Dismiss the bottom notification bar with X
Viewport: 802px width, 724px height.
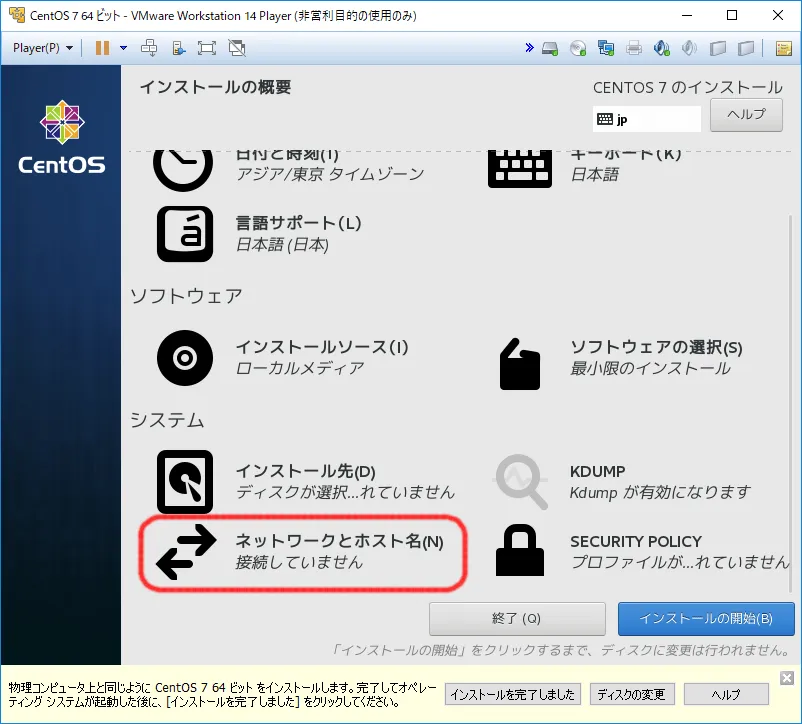(x=787, y=678)
